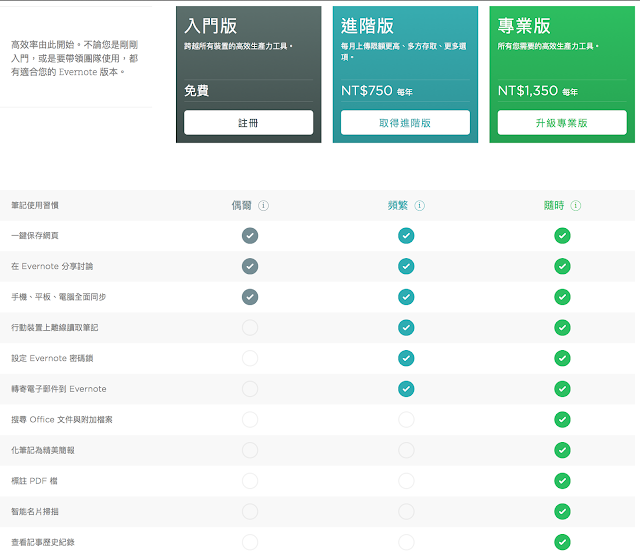Image resolution: width=640 pixels, height=552 pixels.
Task: Click the 標註 PDF 檔 label
Action: click(x=34, y=481)
